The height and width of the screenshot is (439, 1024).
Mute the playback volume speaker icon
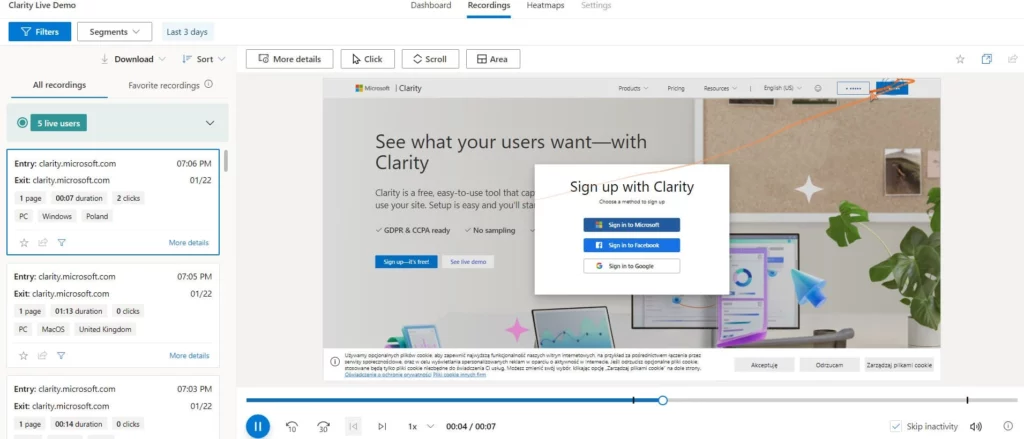point(976,427)
